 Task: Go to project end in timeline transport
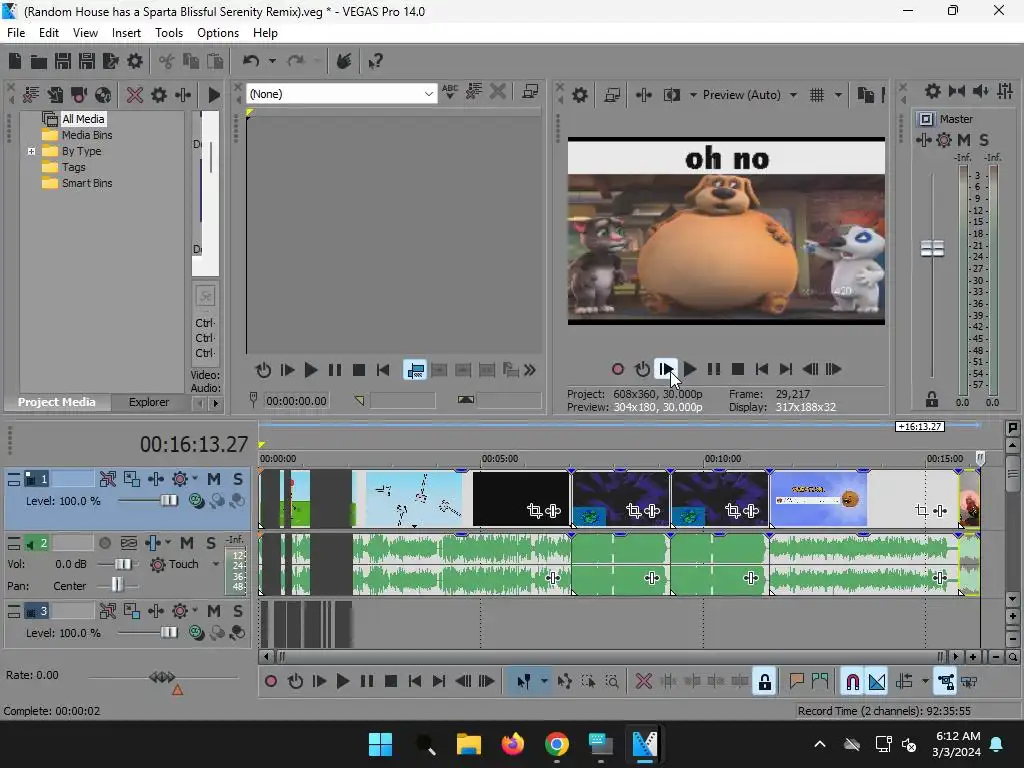439,682
